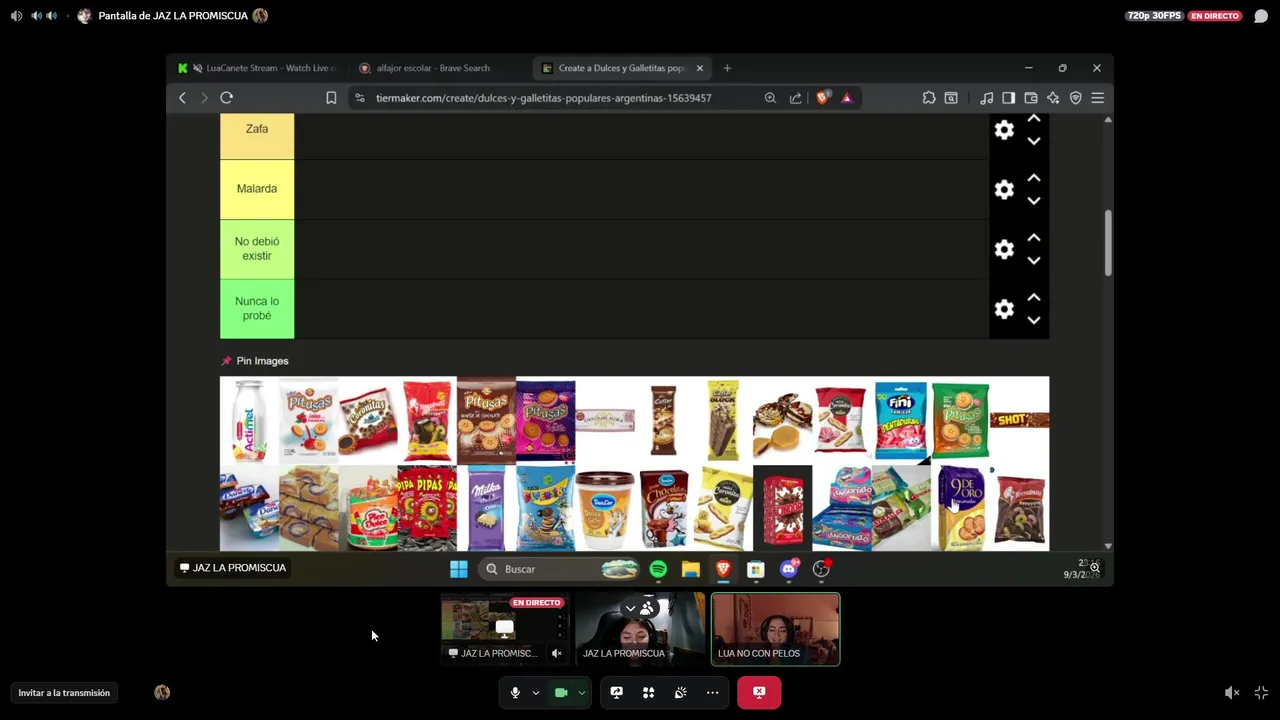Open Brave Rewards triangle icon
The width and height of the screenshot is (1280, 720).
click(847, 98)
